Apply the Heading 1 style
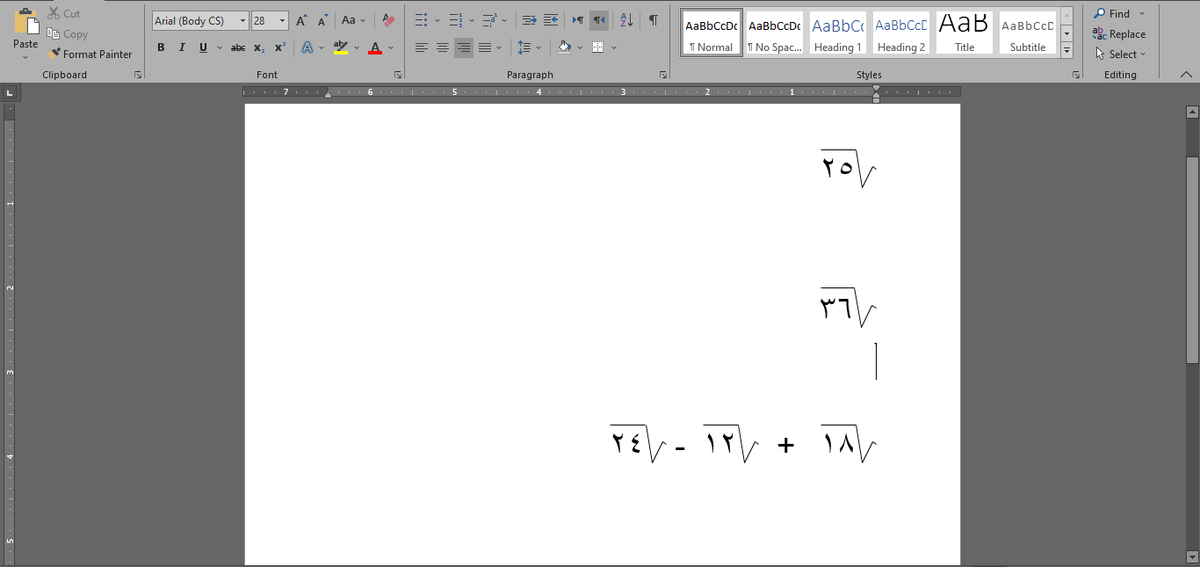 pyautogui.click(x=838, y=33)
